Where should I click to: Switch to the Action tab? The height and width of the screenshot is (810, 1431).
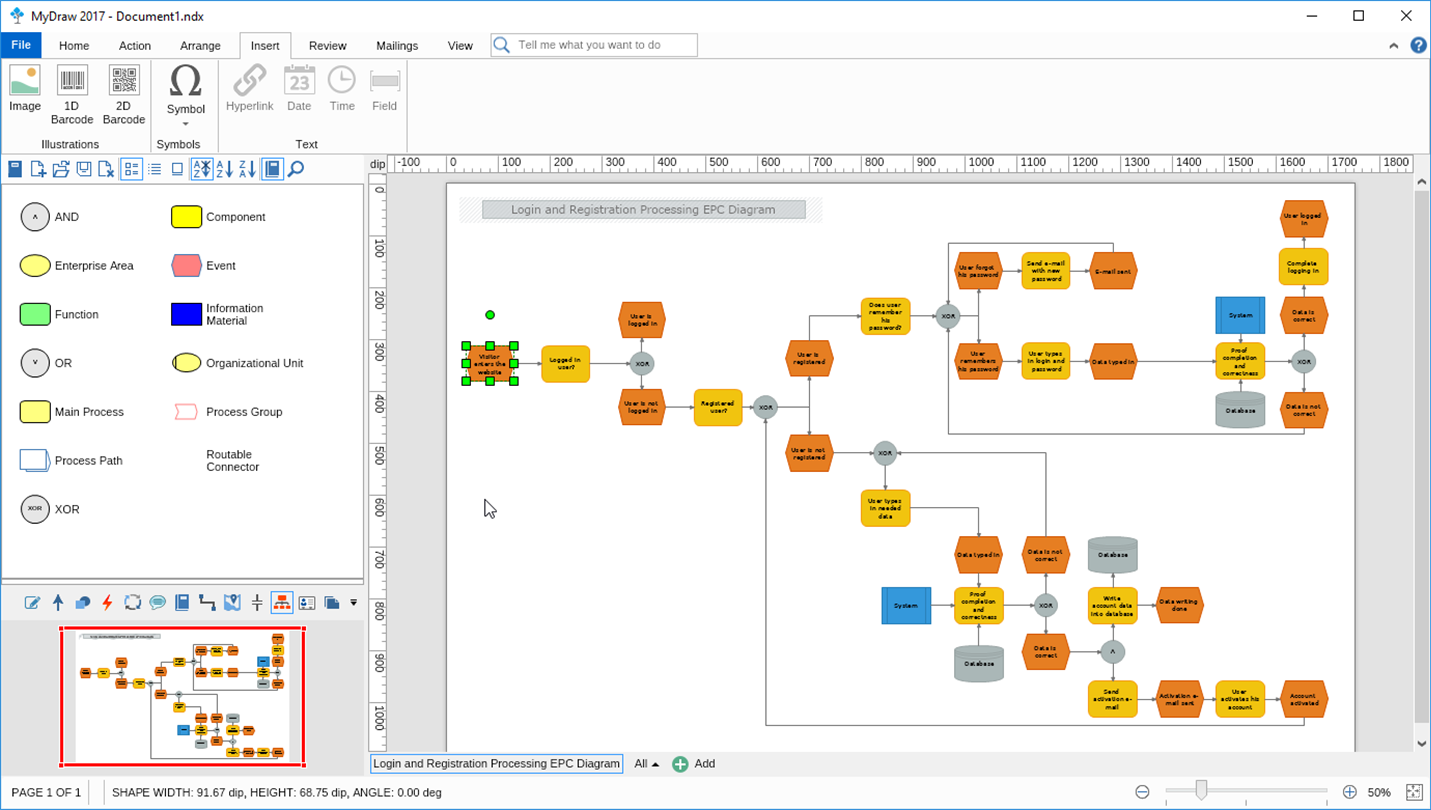tap(135, 46)
